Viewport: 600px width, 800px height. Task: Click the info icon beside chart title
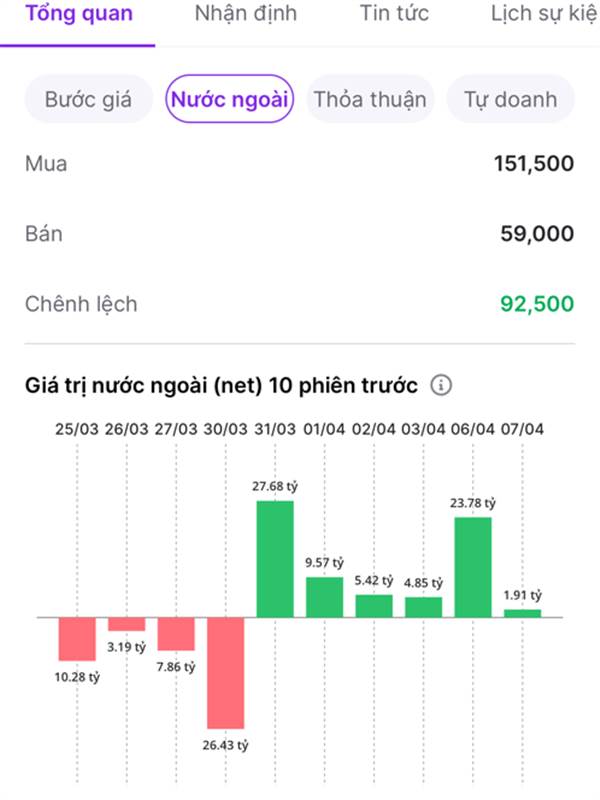[441, 385]
